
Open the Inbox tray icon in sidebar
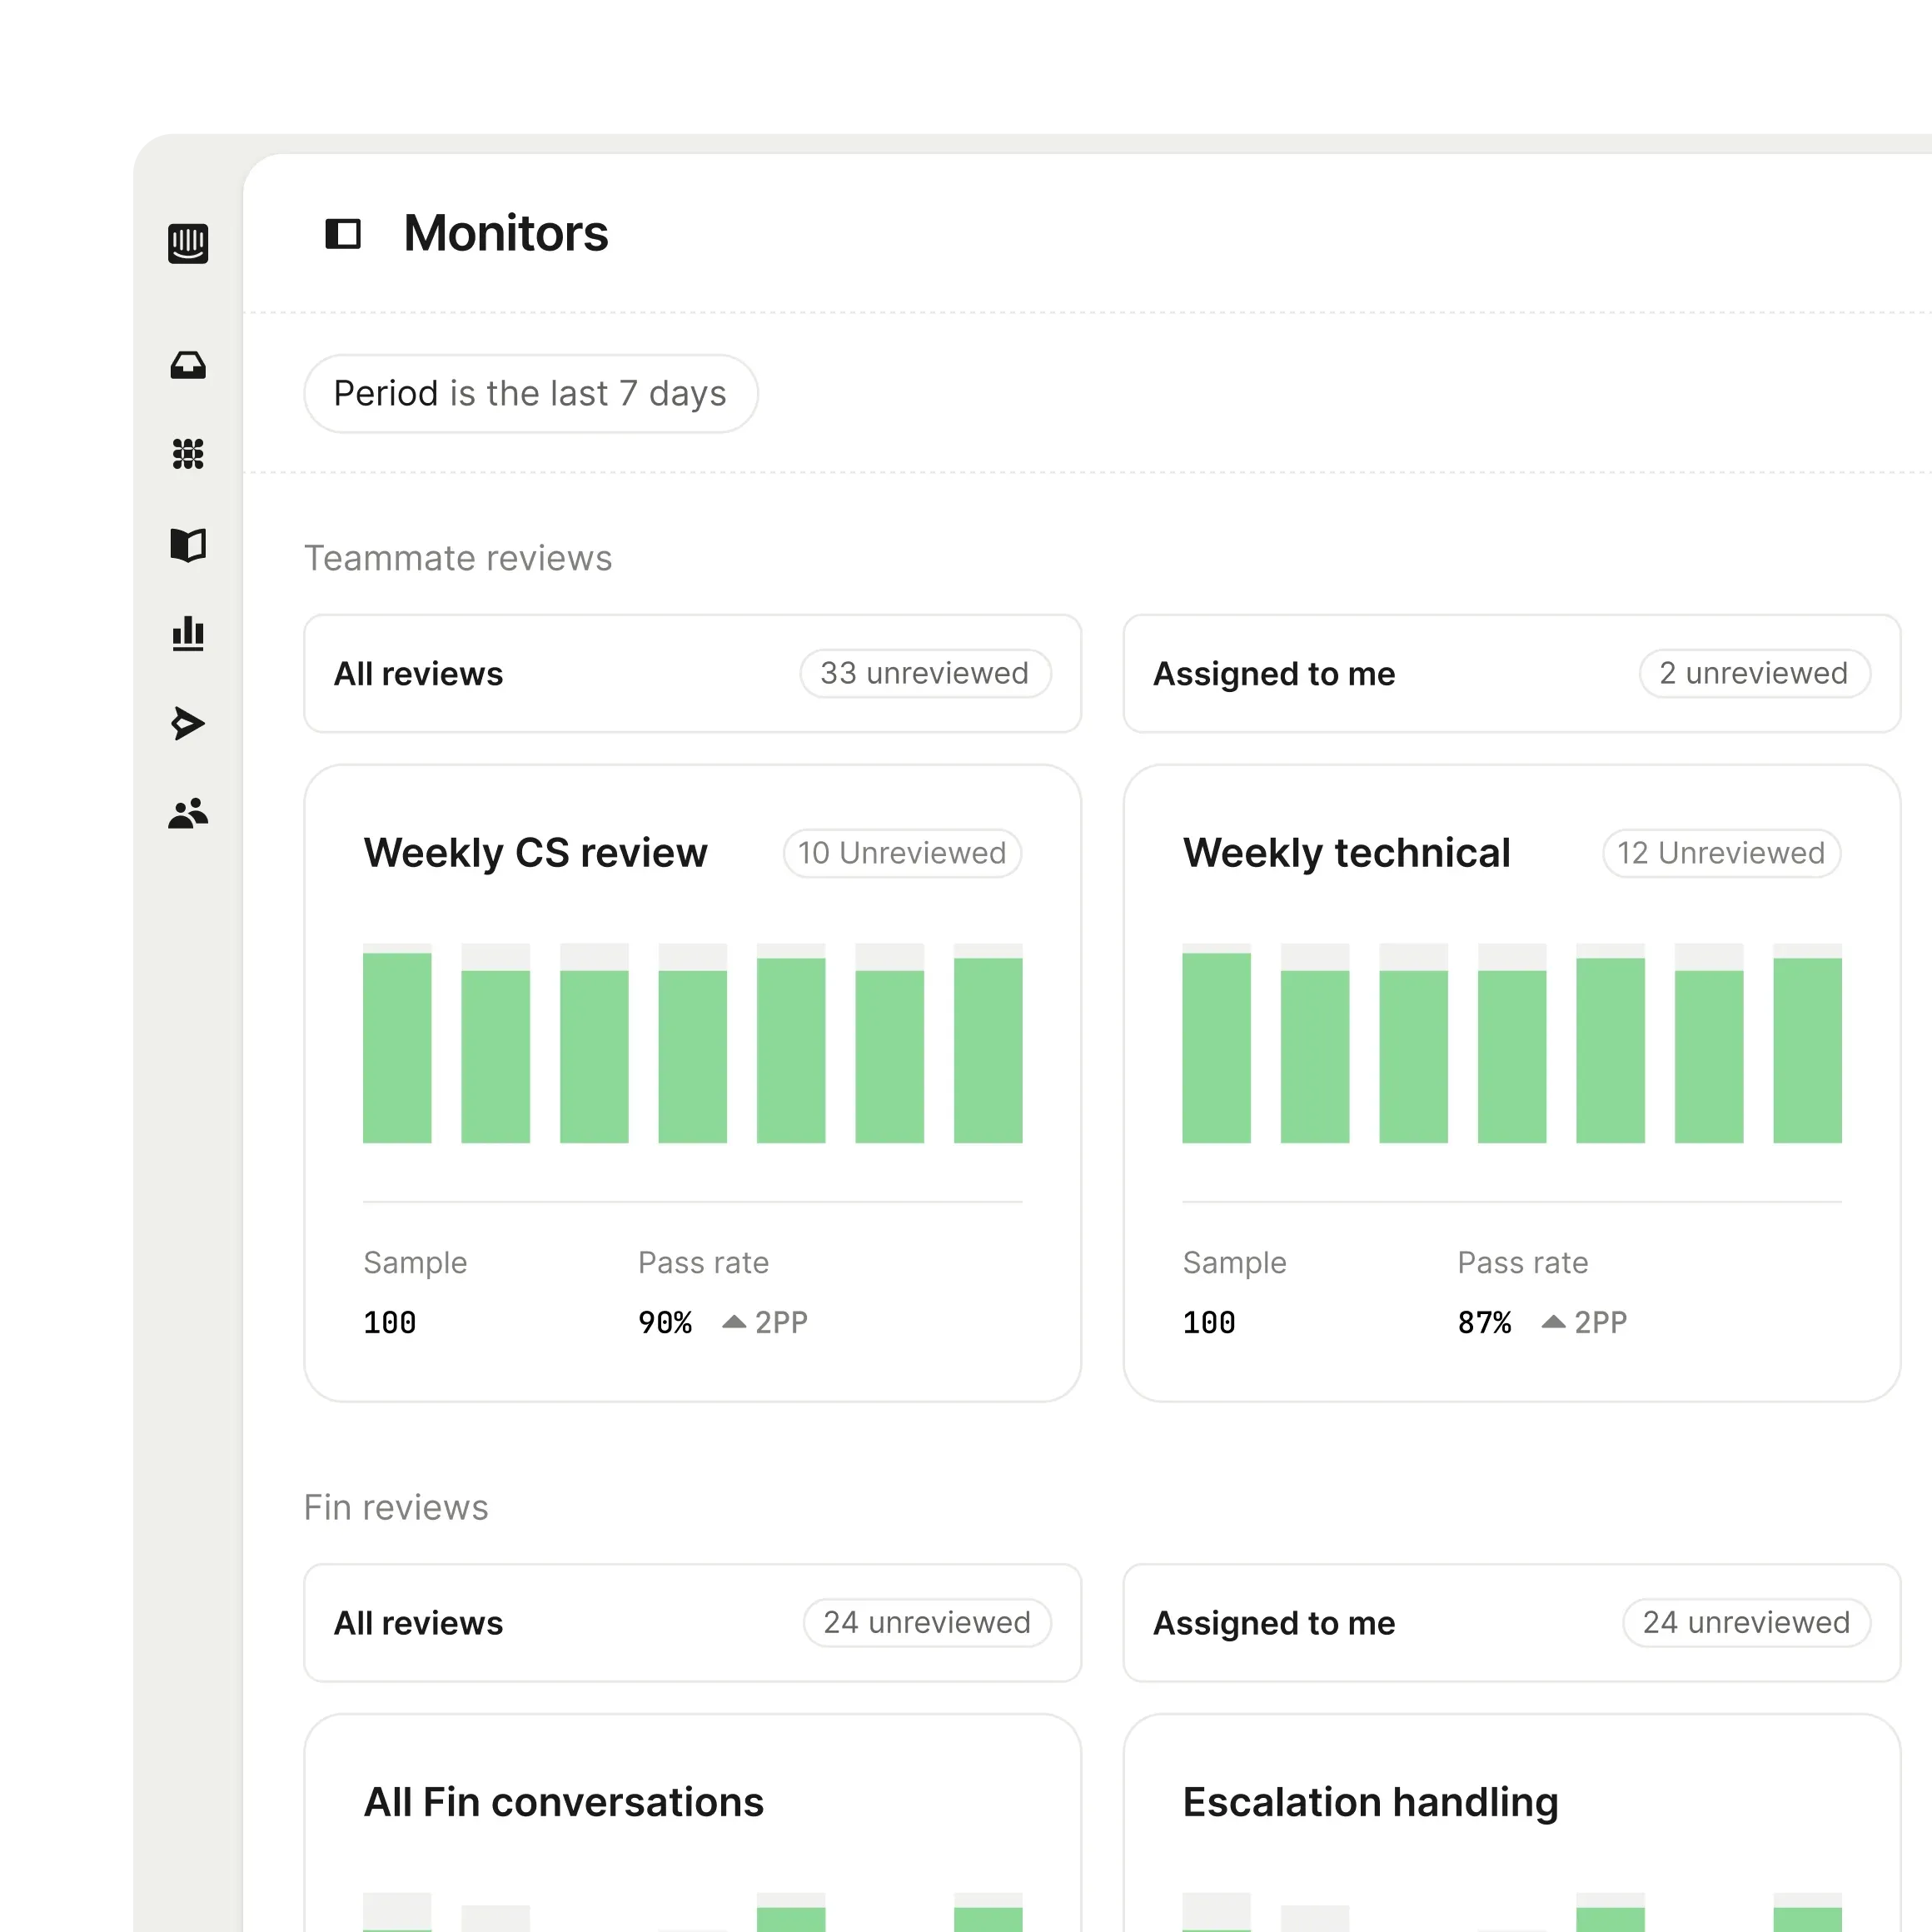click(x=188, y=365)
